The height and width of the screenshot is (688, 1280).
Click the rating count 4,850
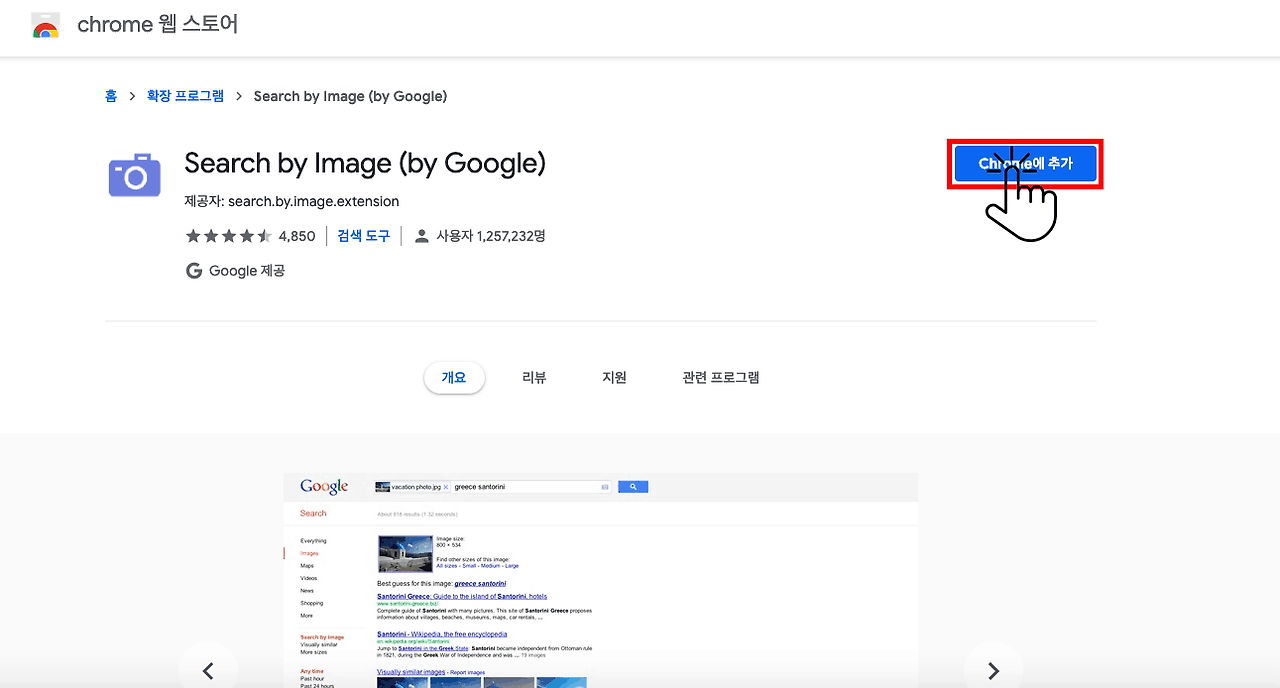coord(297,235)
